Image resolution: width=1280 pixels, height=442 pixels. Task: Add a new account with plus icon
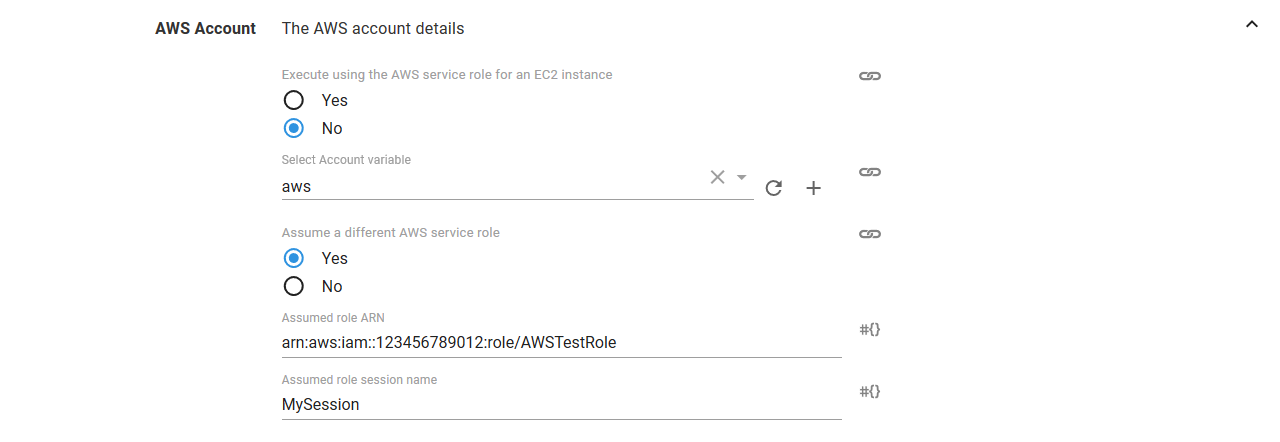point(814,188)
